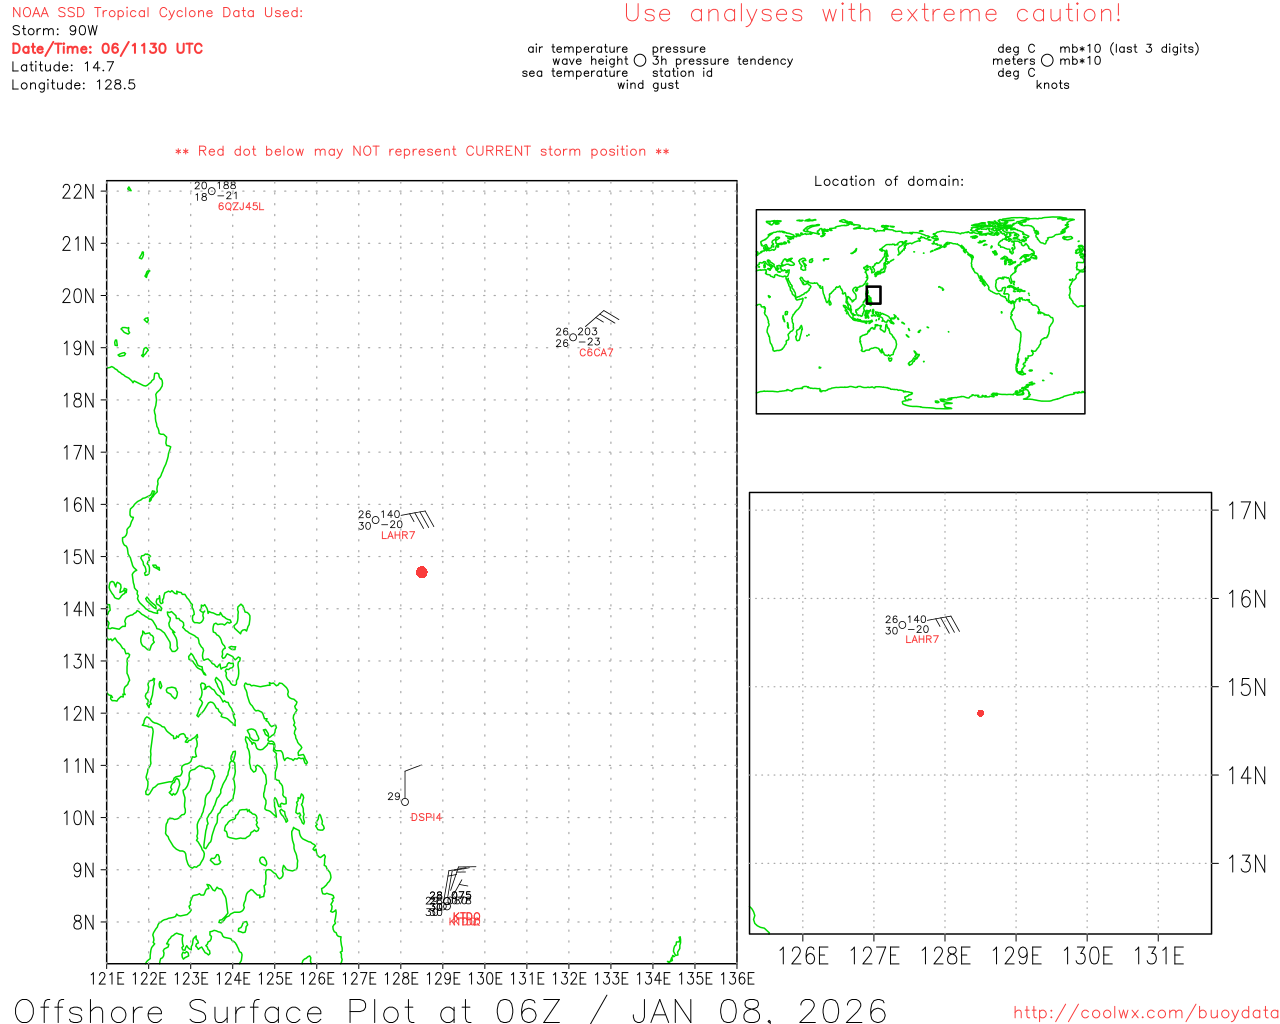
Task: Click the C6CA7 station wind barb
Action: (602, 321)
